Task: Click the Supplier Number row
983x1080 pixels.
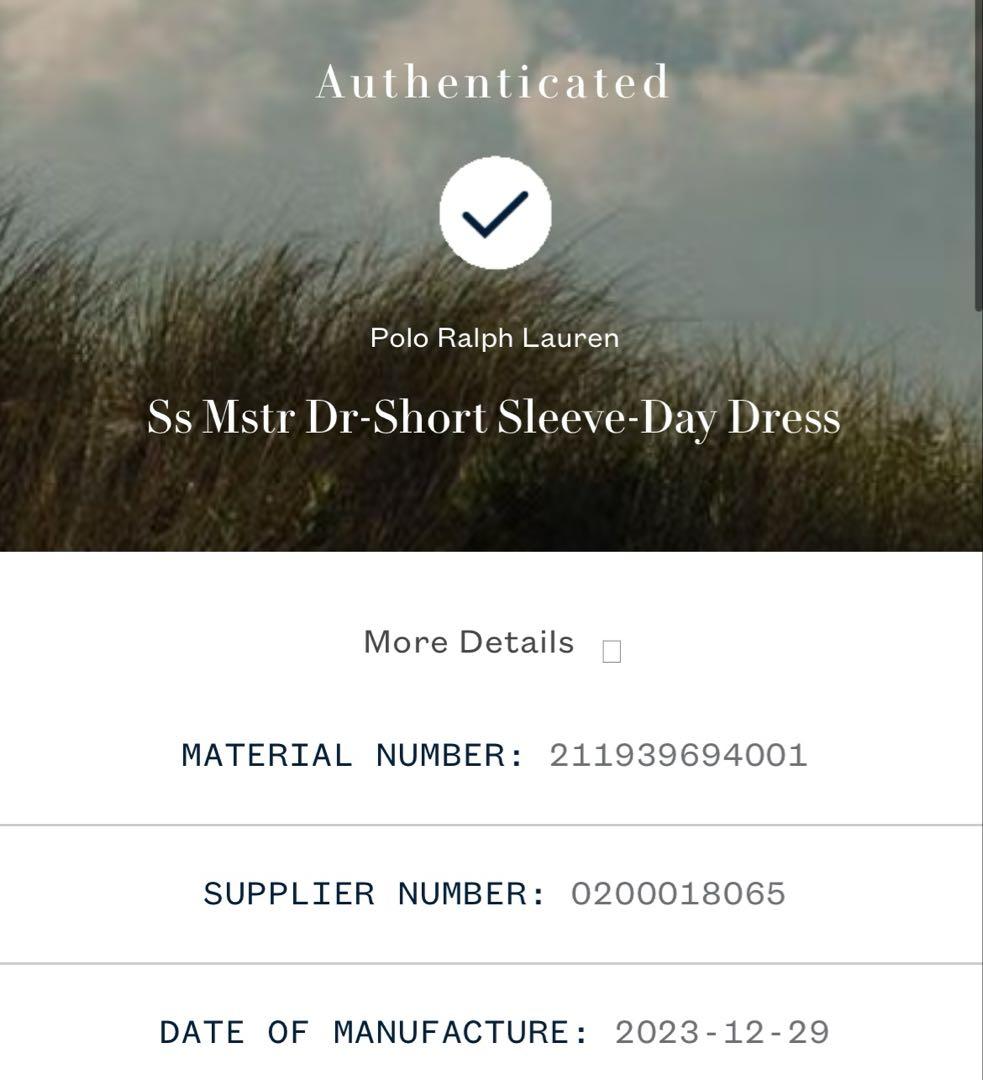Action: pos(491,894)
